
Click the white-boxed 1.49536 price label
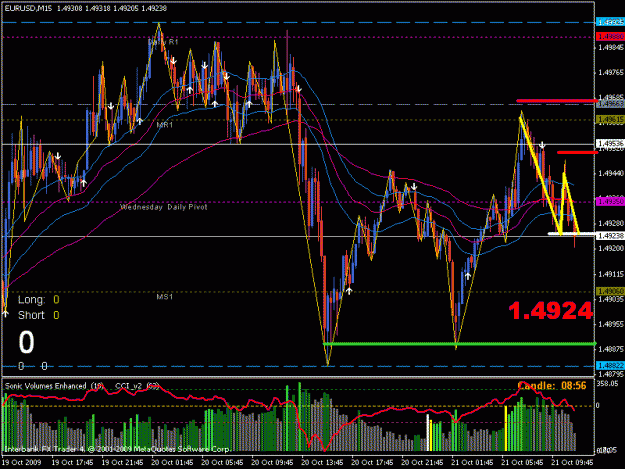click(610, 143)
